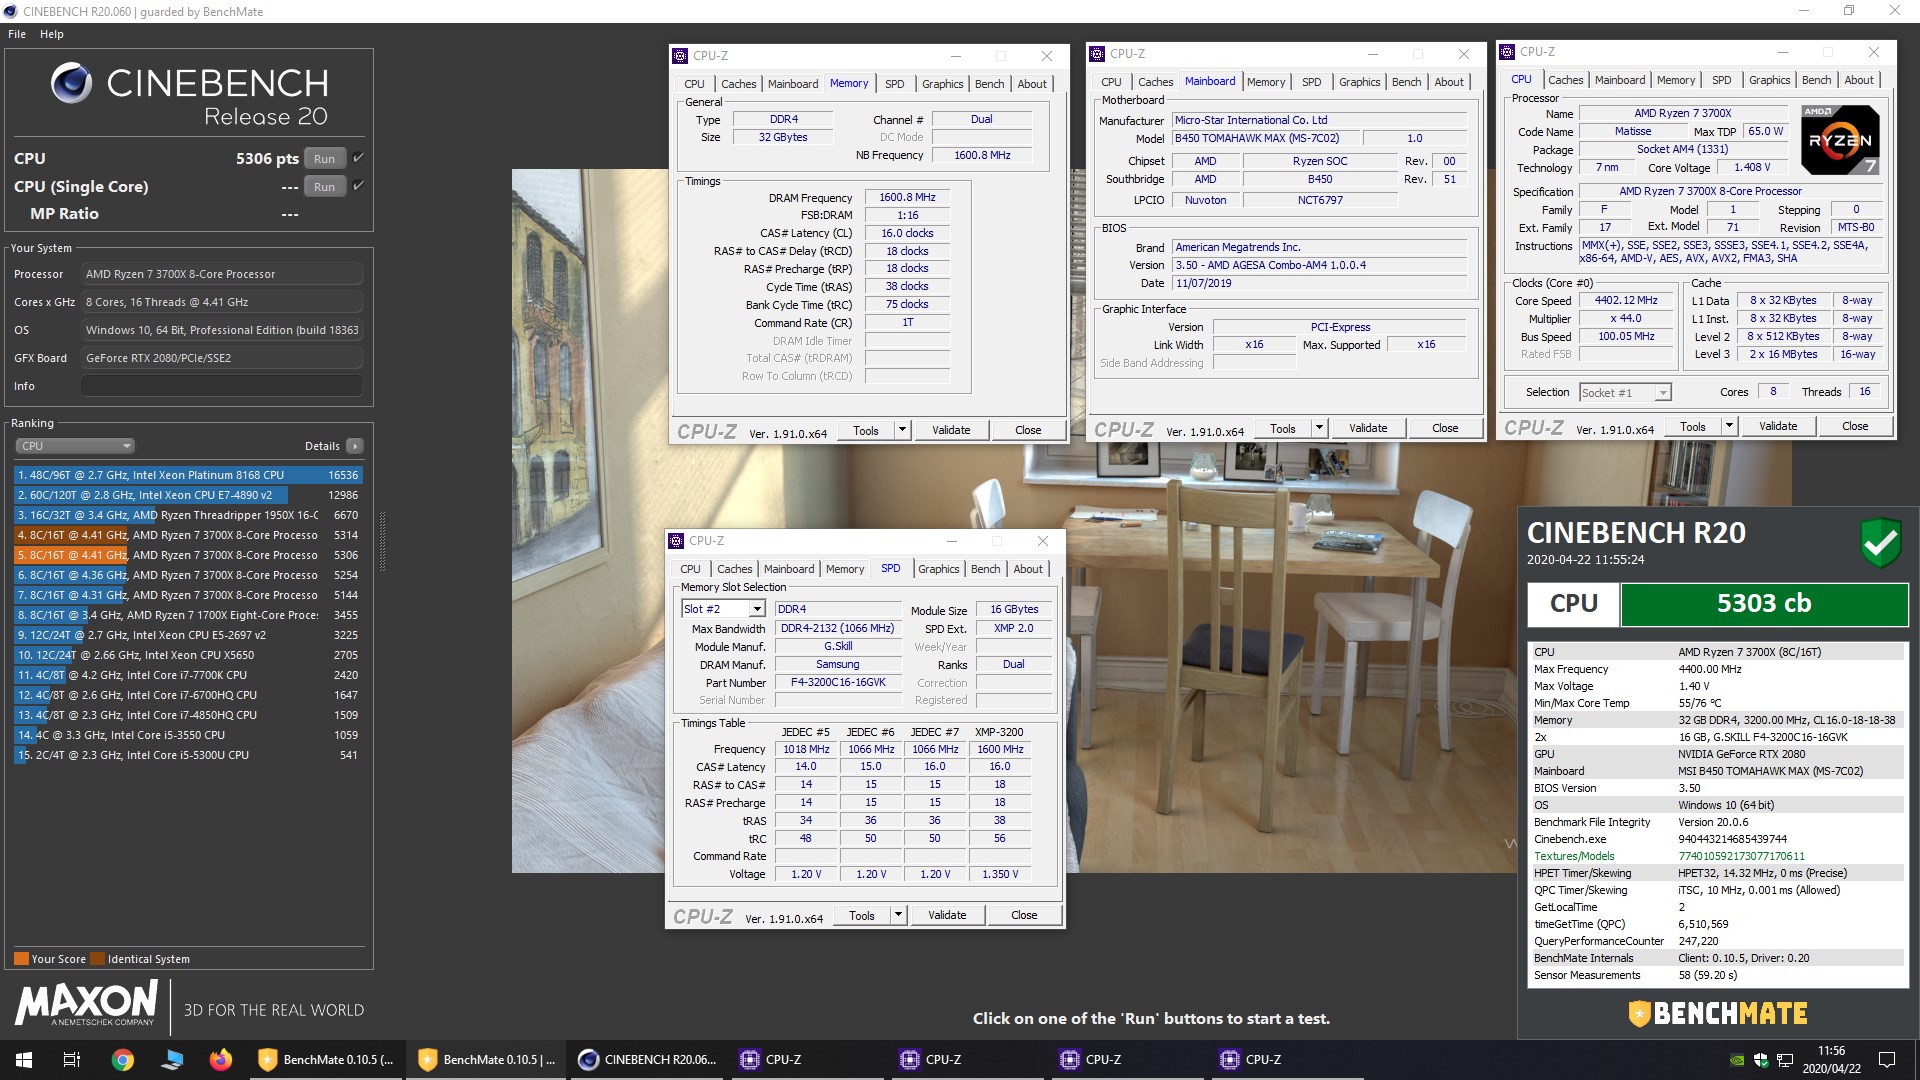
Task: Switch to second BenchMate 0.10.5 | taskbar item
Action: click(x=487, y=1060)
